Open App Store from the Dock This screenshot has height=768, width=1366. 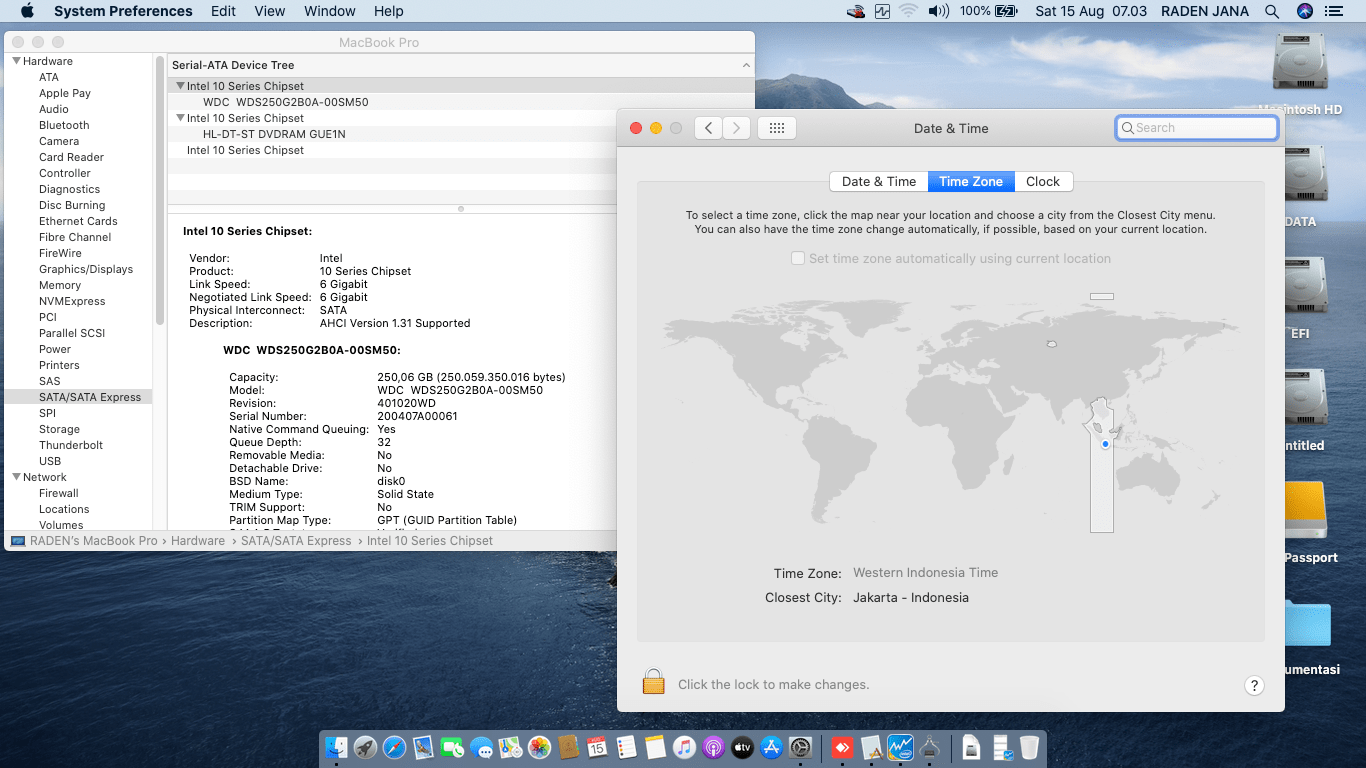(x=772, y=747)
